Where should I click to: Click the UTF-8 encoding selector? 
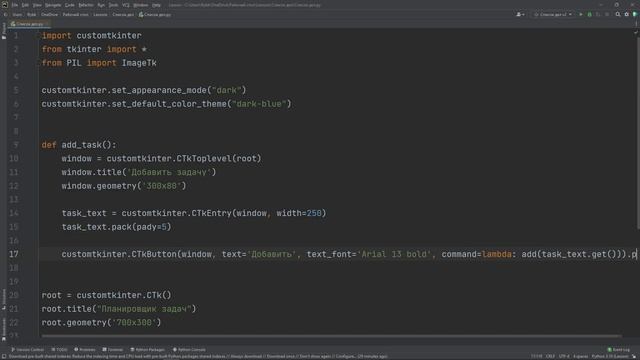(564, 357)
